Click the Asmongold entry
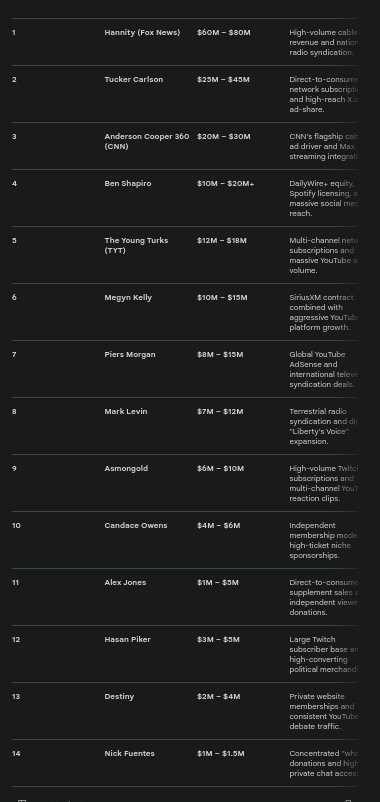Image resolution: width=380 pixels, height=802 pixels. pos(126,469)
